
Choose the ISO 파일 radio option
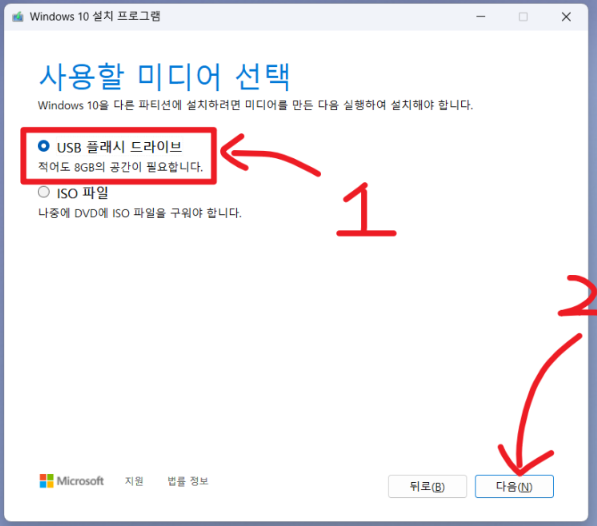pos(44,192)
